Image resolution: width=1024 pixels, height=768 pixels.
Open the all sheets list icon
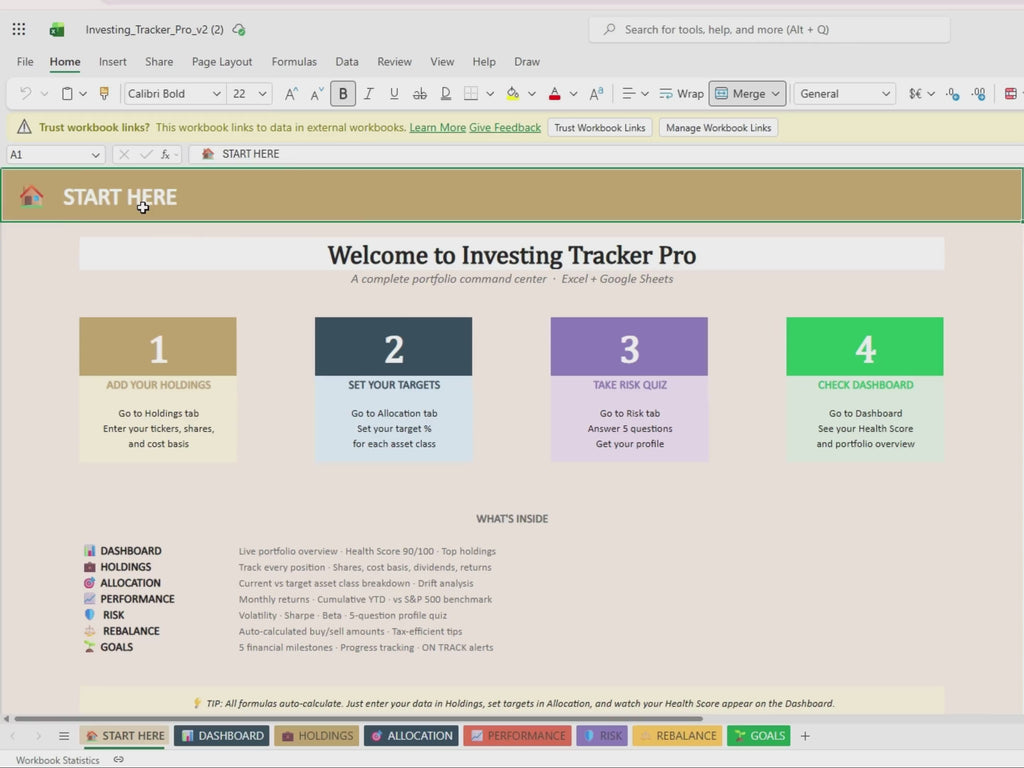(64, 736)
